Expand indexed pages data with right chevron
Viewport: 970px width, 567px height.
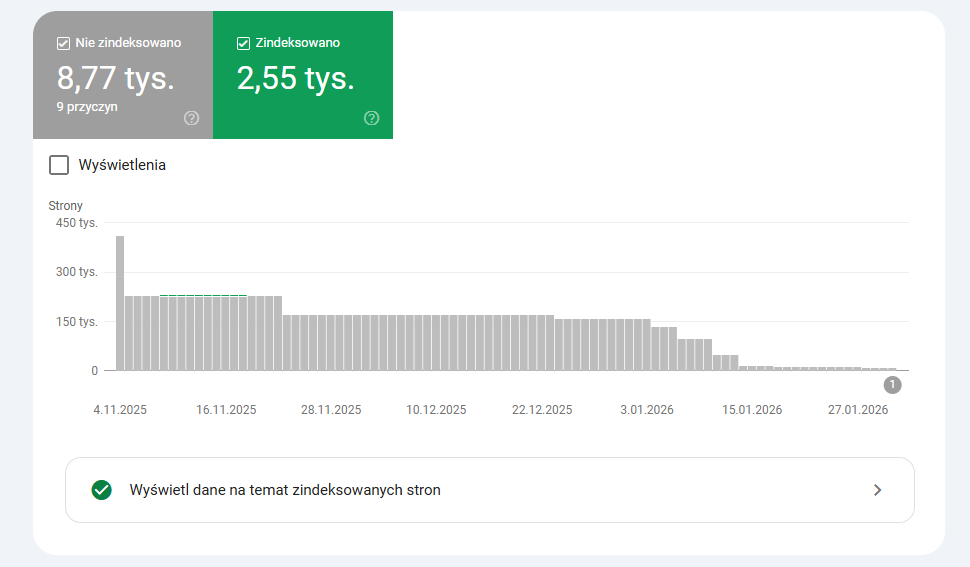tap(877, 490)
